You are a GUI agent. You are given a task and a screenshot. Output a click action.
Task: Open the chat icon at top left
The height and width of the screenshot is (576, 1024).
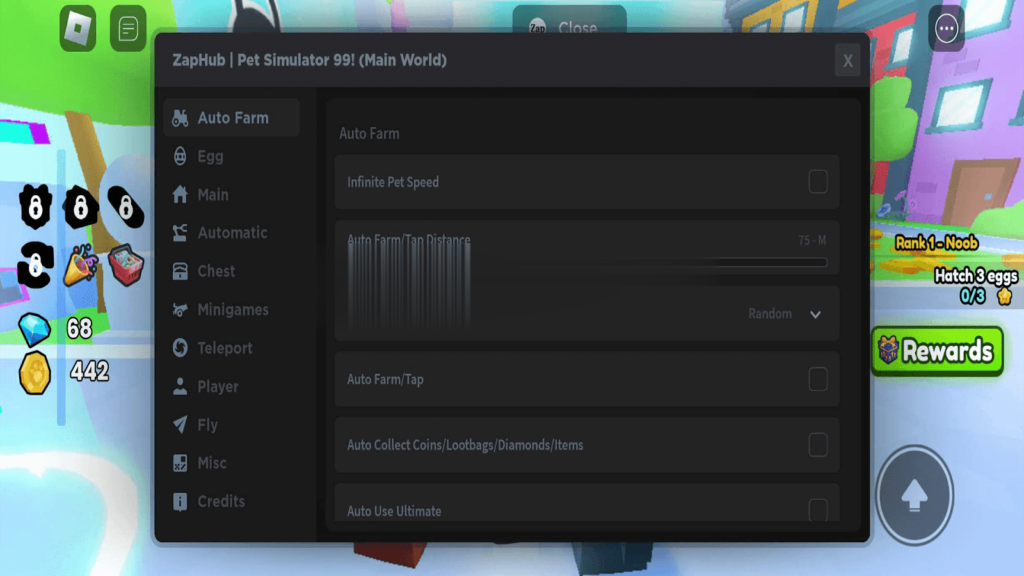128,28
